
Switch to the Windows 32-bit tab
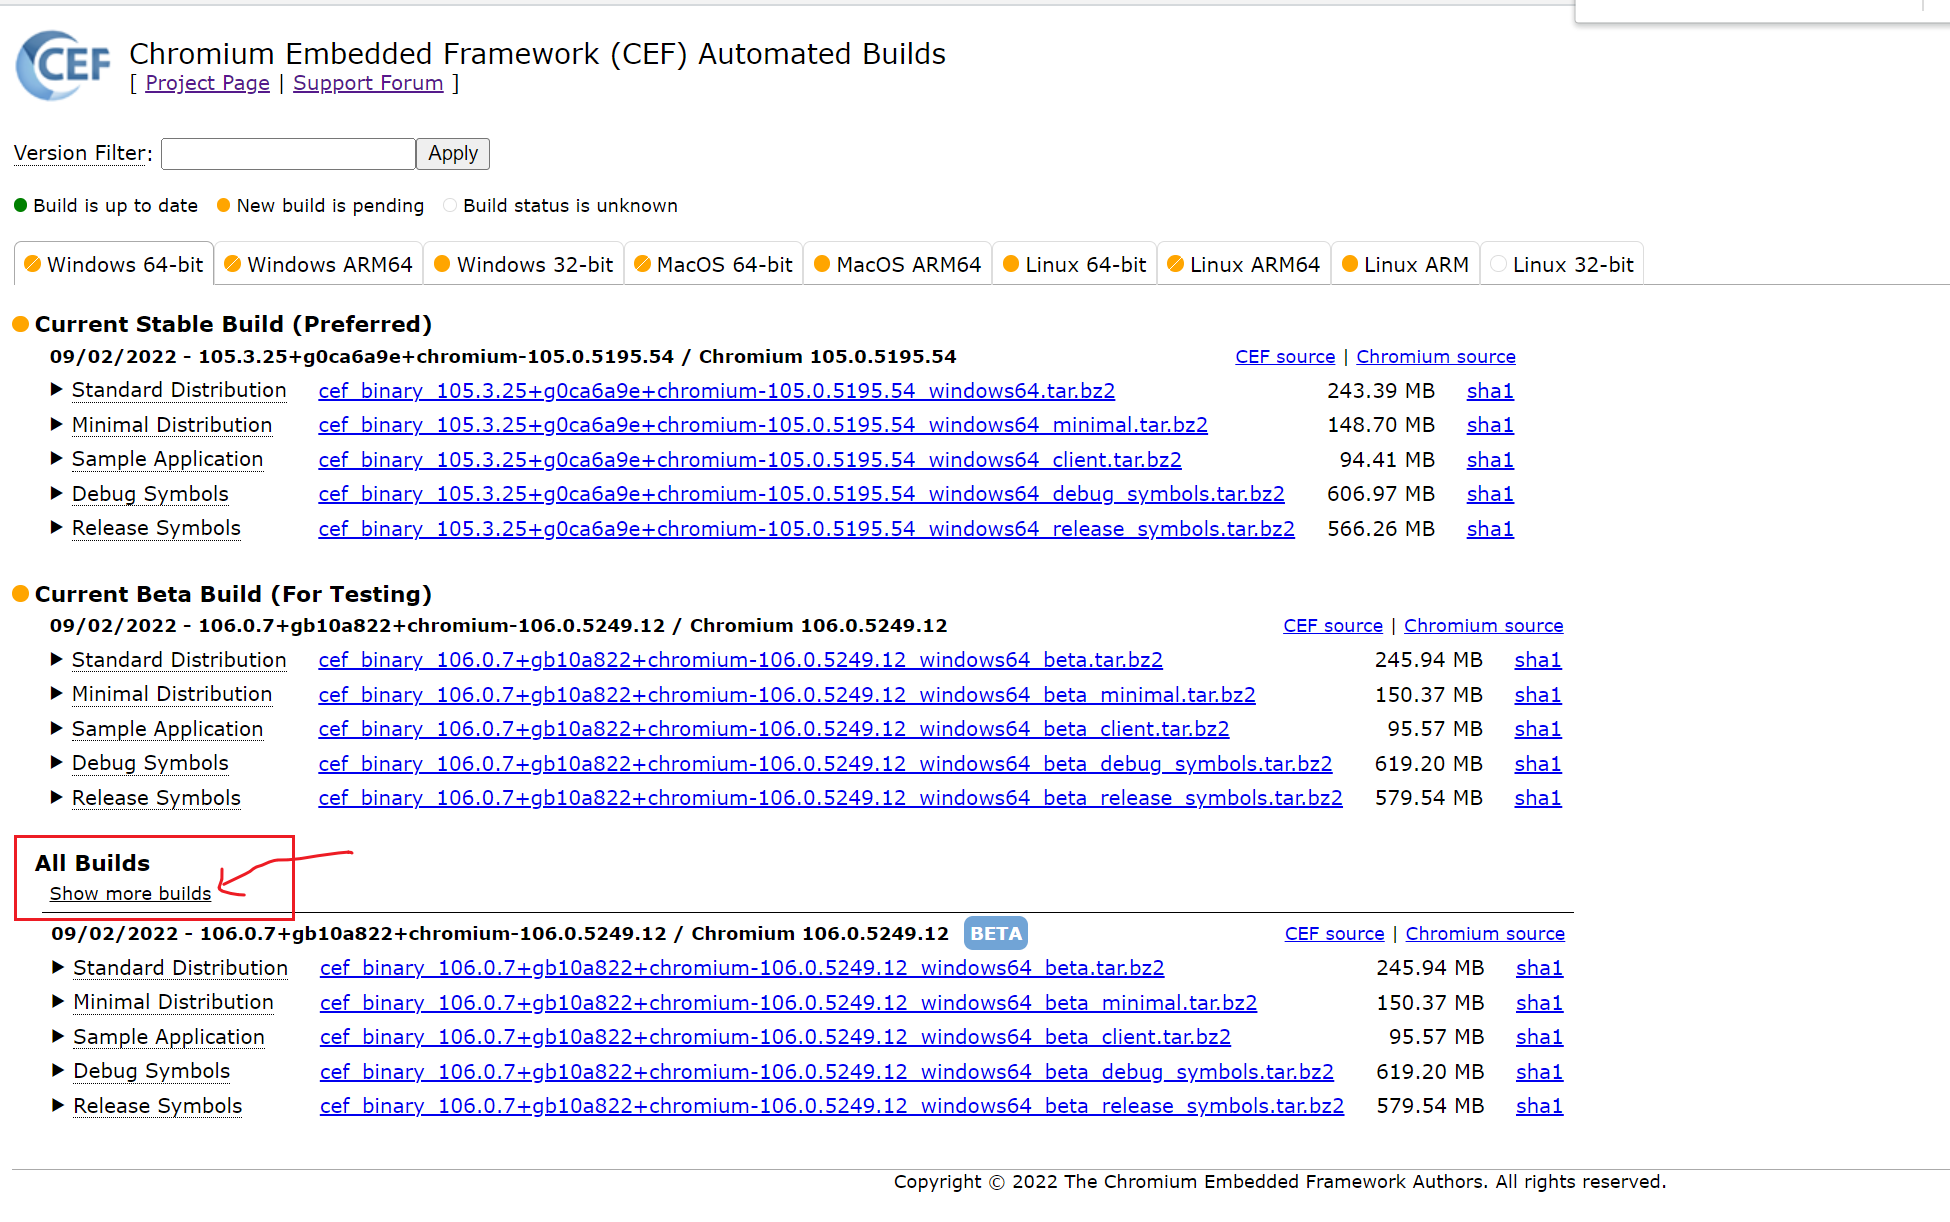coord(524,264)
